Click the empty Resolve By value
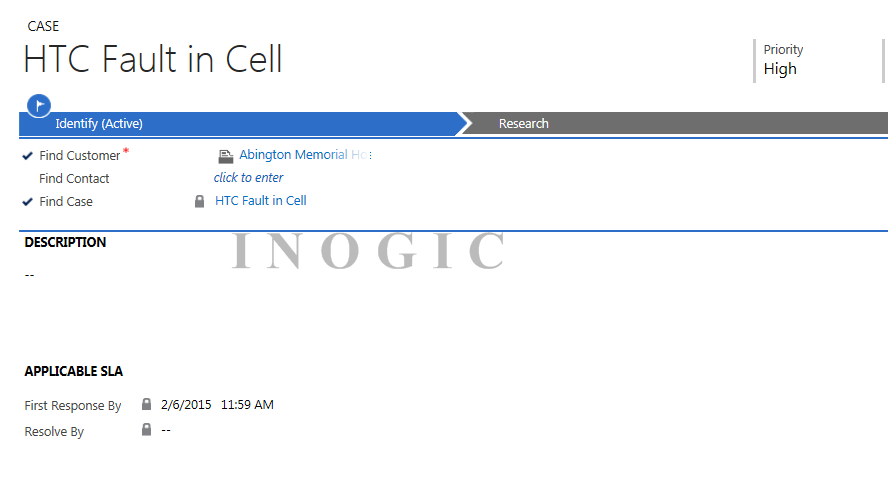The image size is (888, 489). point(166,430)
